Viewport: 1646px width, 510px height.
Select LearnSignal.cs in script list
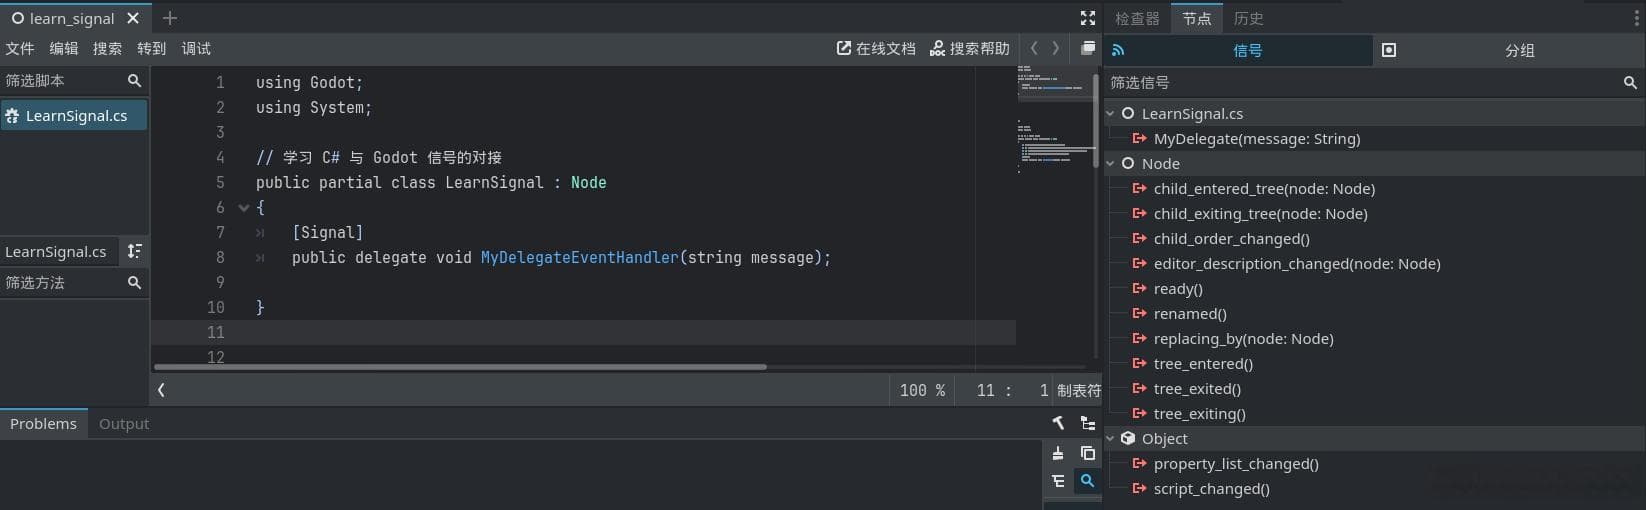pyautogui.click(x=74, y=116)
